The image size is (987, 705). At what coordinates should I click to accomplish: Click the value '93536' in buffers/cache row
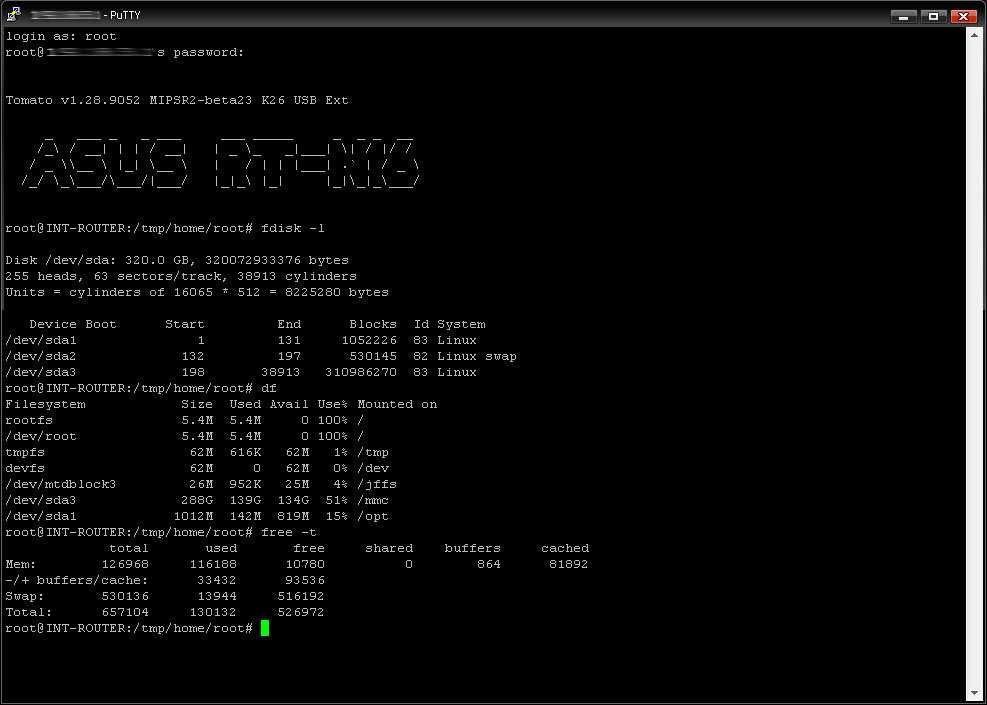305,581
